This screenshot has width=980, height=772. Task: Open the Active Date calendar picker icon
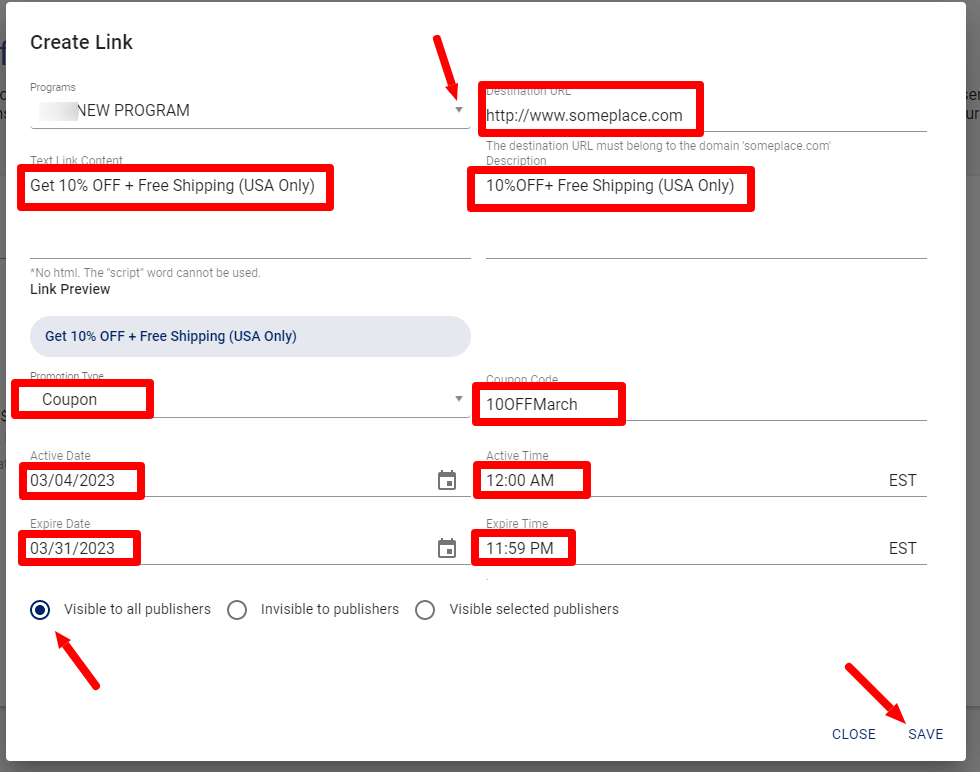click(x=447, y=480)
